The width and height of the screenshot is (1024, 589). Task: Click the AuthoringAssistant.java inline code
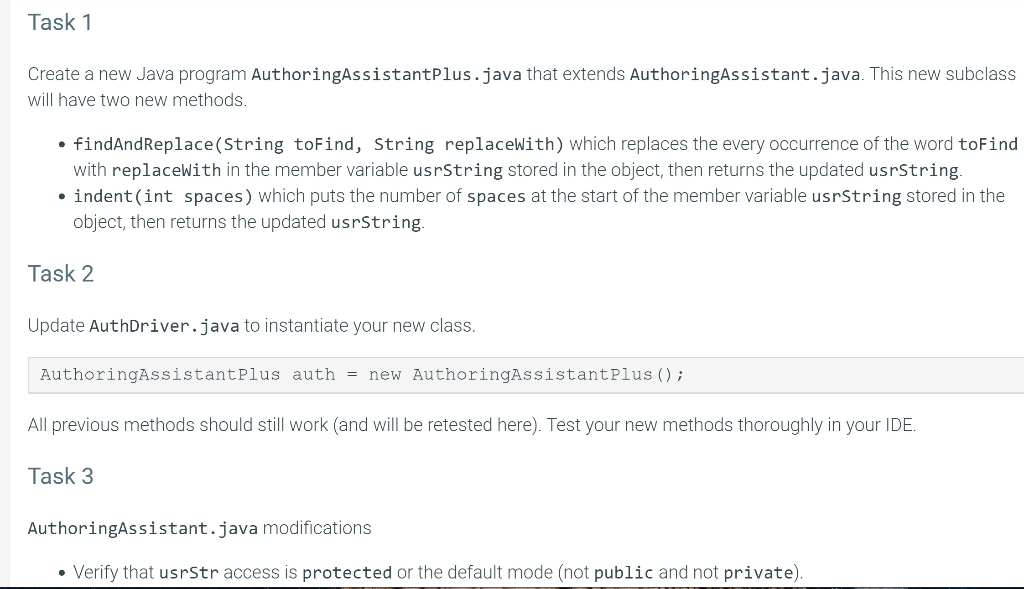click(744, 73)
